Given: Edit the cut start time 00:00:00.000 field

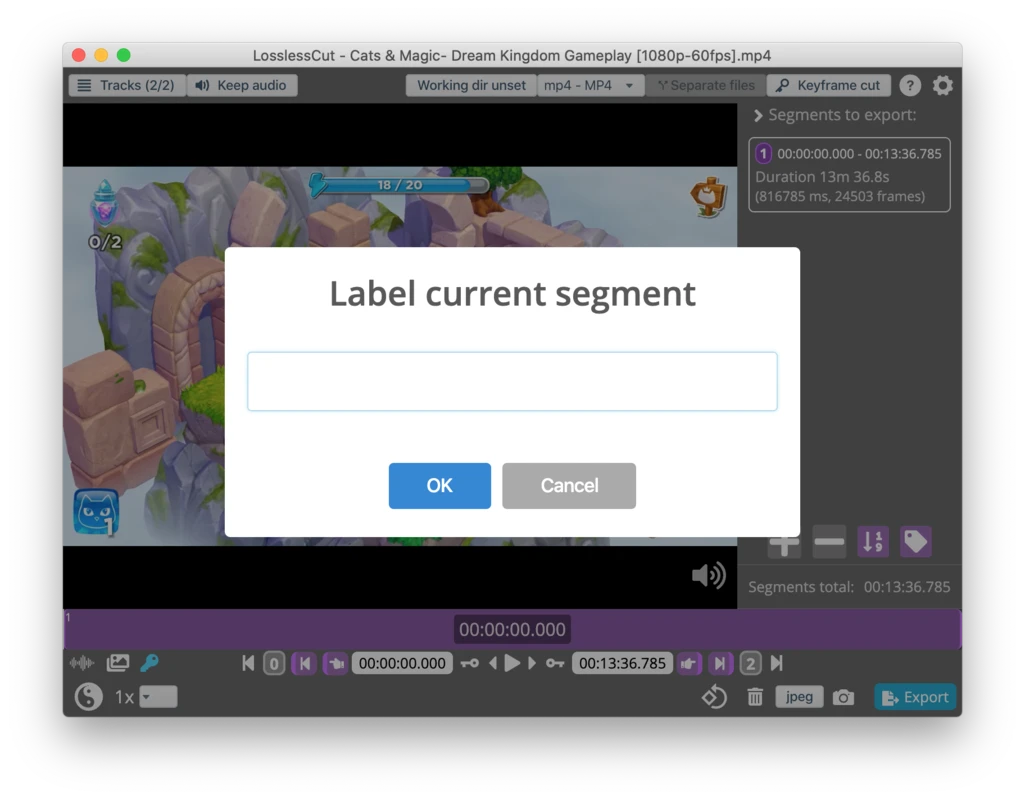Looking at the screenshot, I should [402, 663].
